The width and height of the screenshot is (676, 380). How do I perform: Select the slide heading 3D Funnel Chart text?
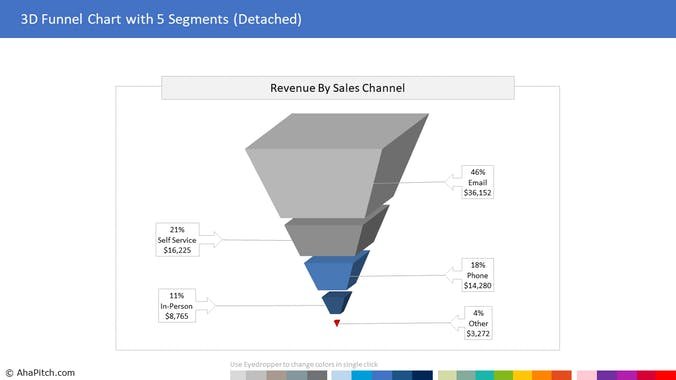click(x=161, y=19)
